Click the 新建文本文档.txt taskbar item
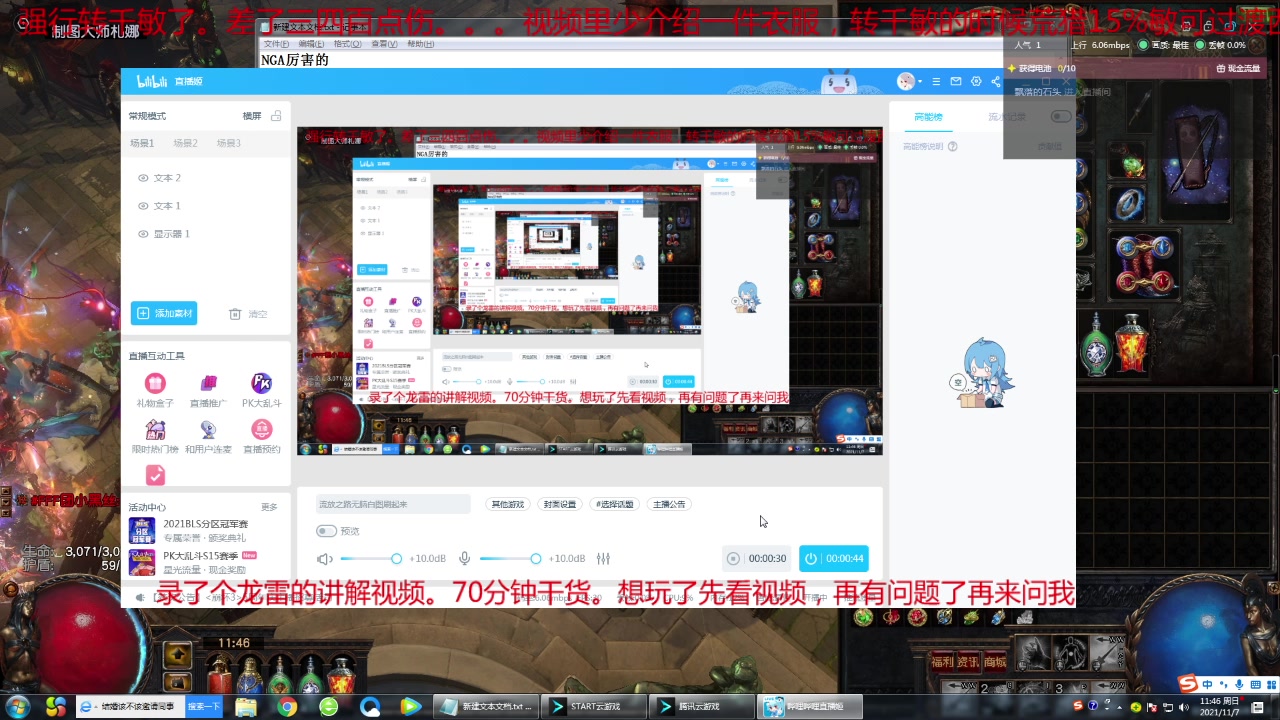Screen dimensions: 1280x720 pyautogui.click(x=487, y=706)
